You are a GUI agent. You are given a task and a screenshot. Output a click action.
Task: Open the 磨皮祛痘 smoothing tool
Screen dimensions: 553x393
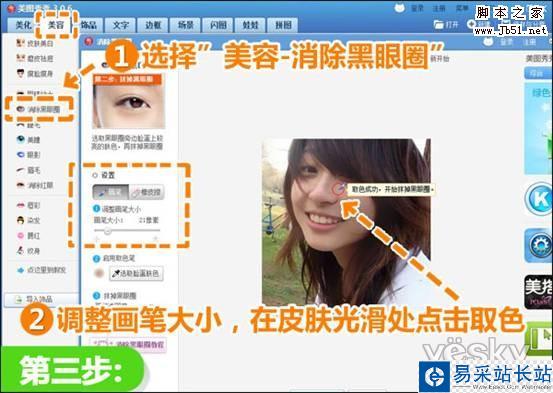coord(35,58)
